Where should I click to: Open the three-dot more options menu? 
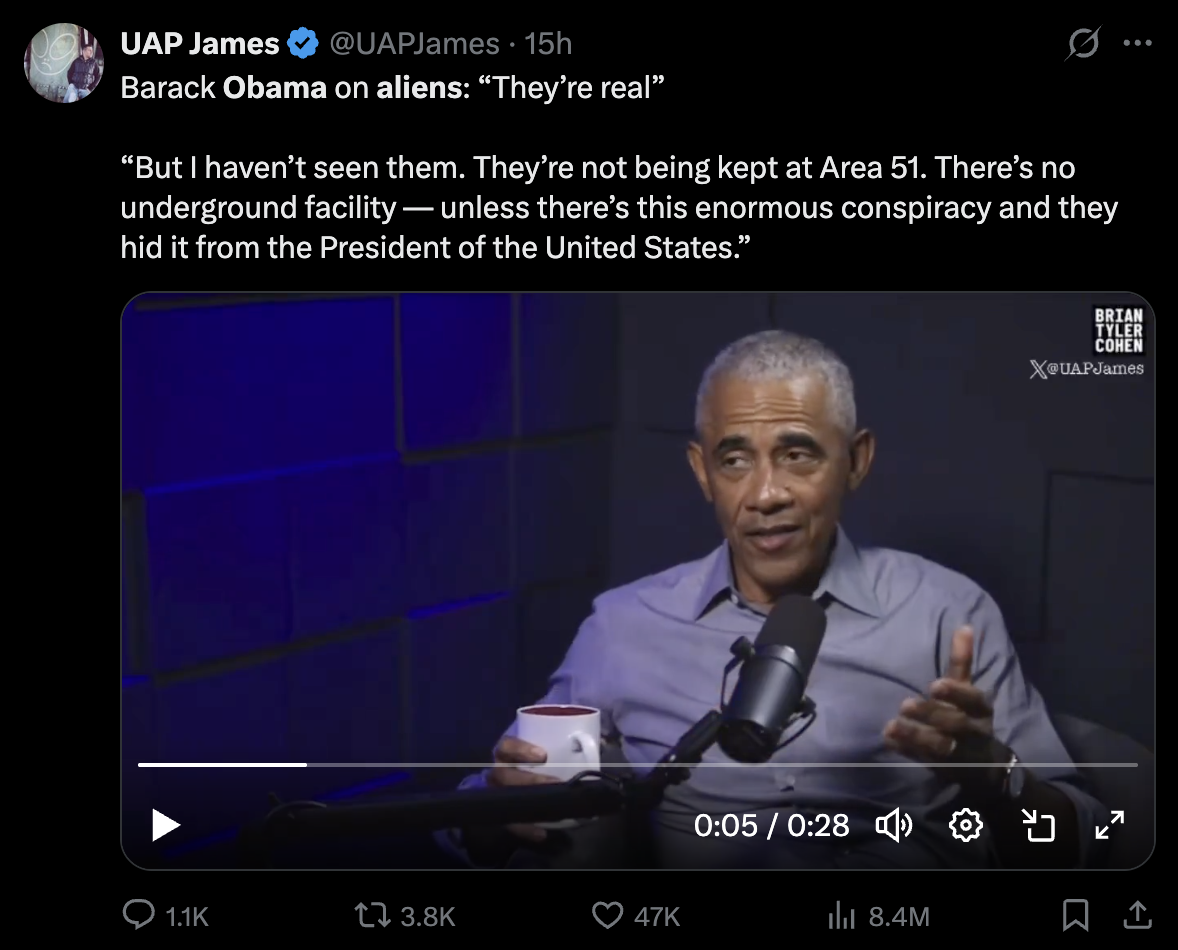click(1138, 44)
